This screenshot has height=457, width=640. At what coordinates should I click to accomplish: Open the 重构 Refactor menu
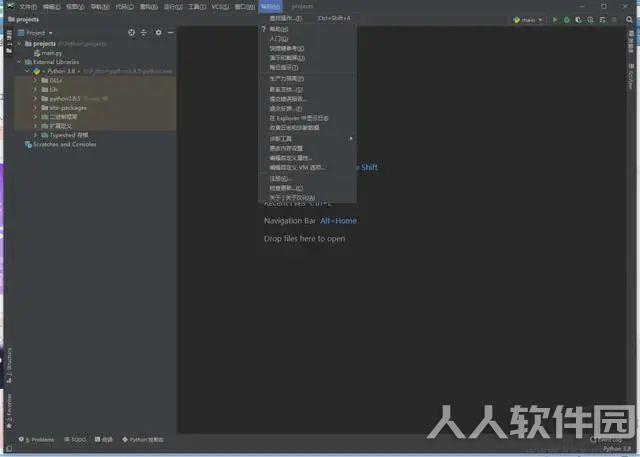pos(149,7)
